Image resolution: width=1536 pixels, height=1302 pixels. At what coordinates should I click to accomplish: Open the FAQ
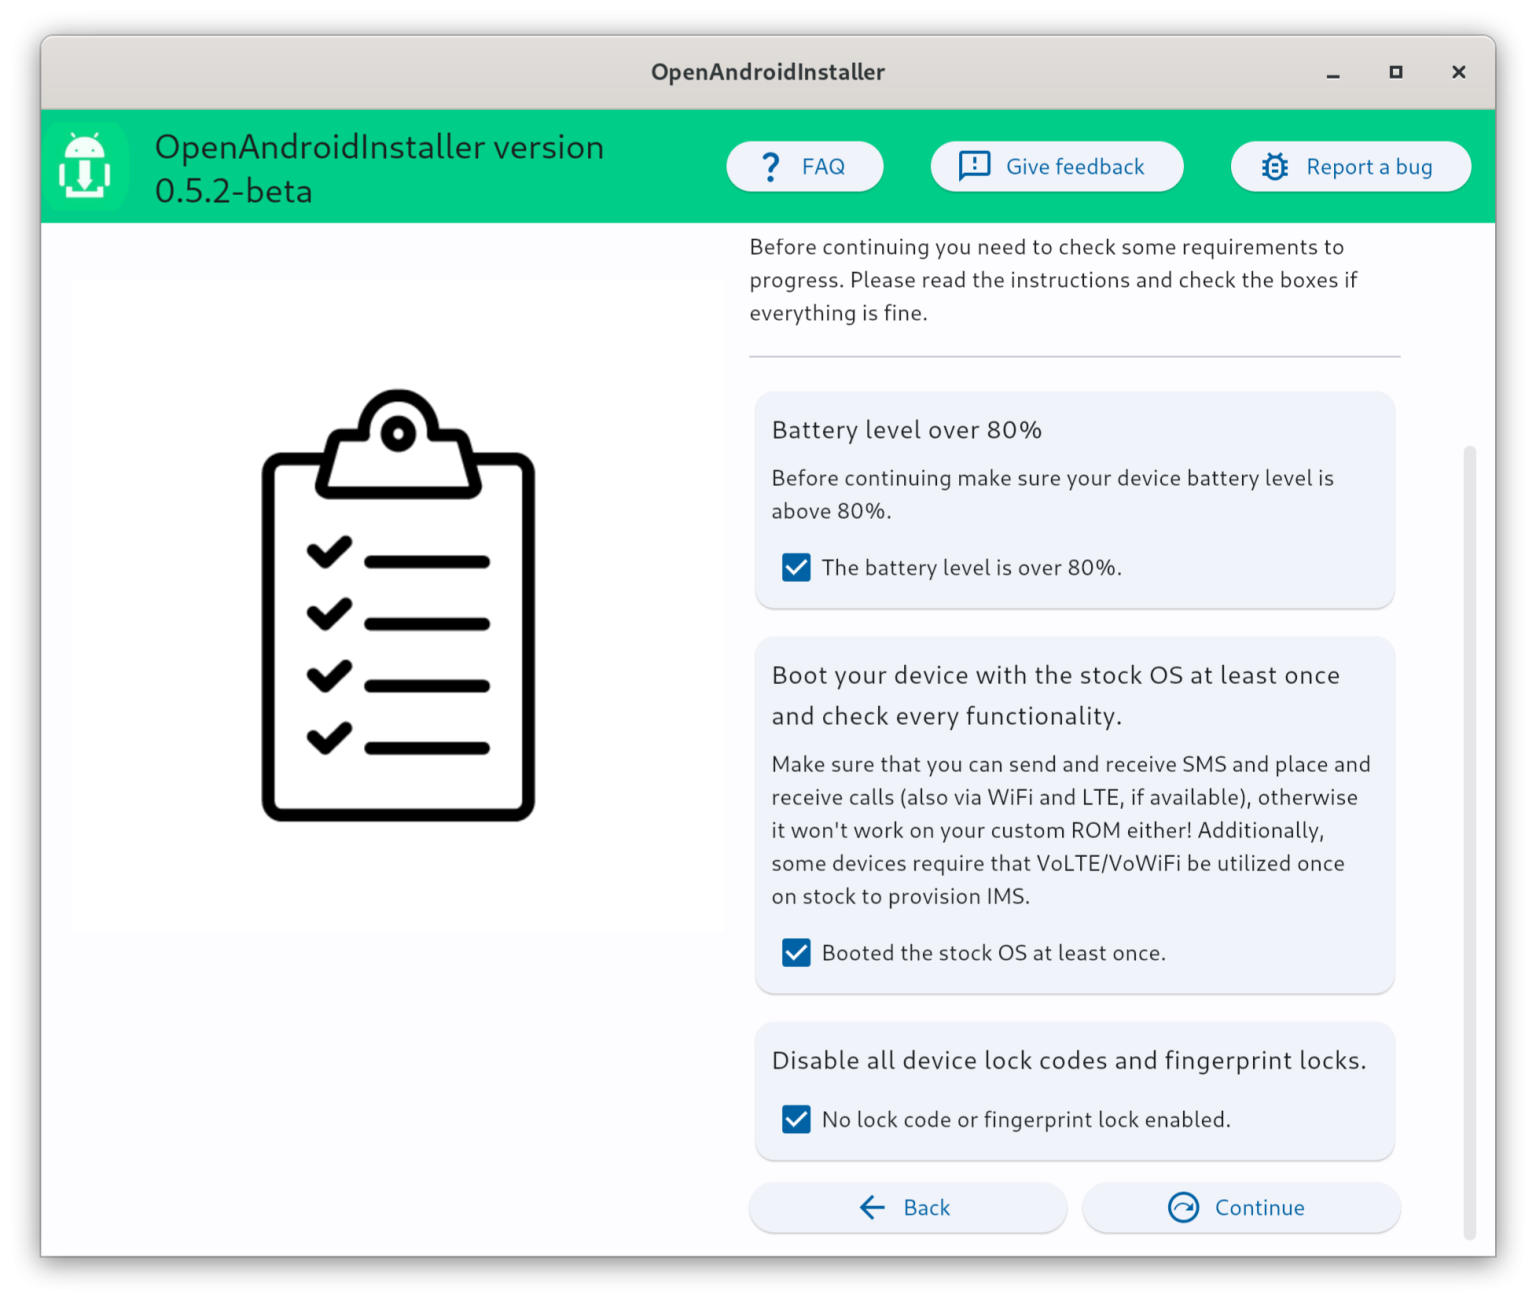805,166
